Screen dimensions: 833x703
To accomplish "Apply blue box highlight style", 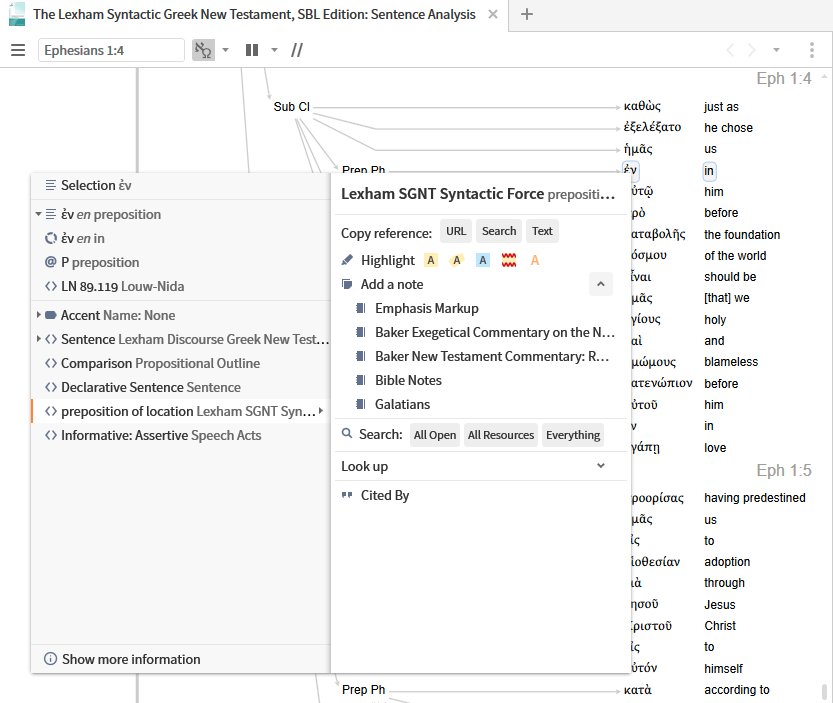I will pos(482,260).
